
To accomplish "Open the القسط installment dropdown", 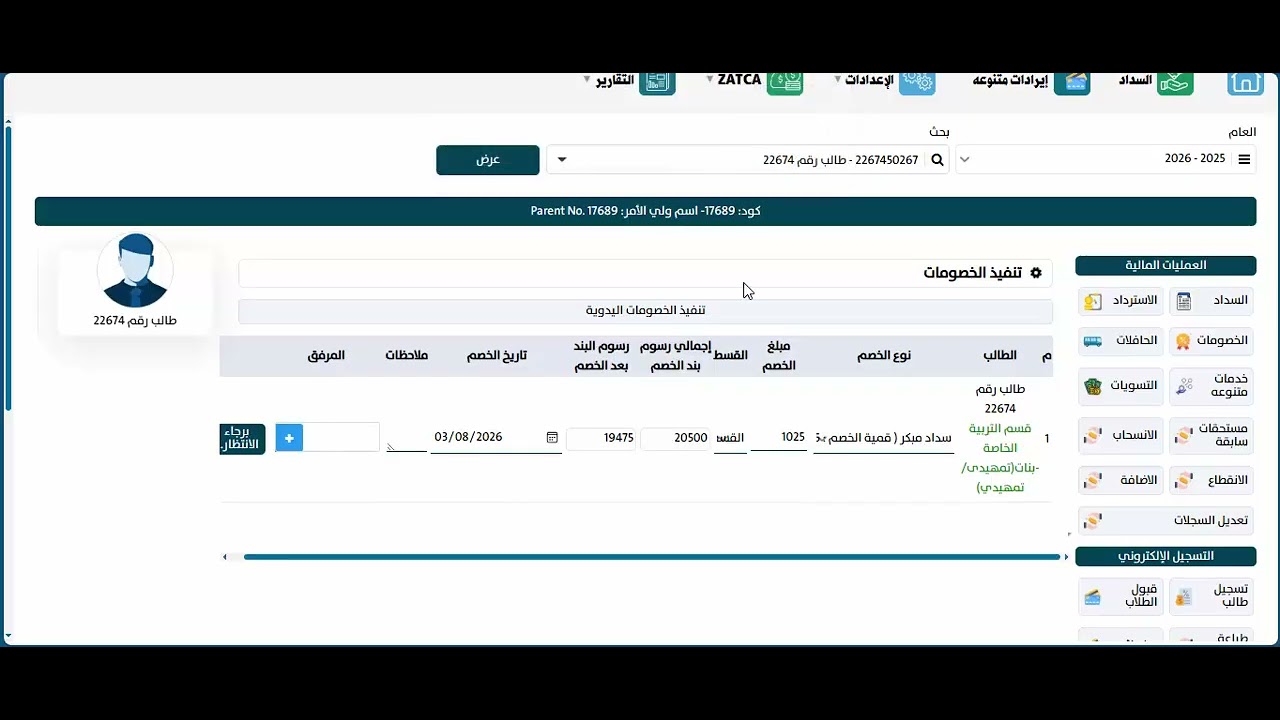I will click(x=730, y=438).
